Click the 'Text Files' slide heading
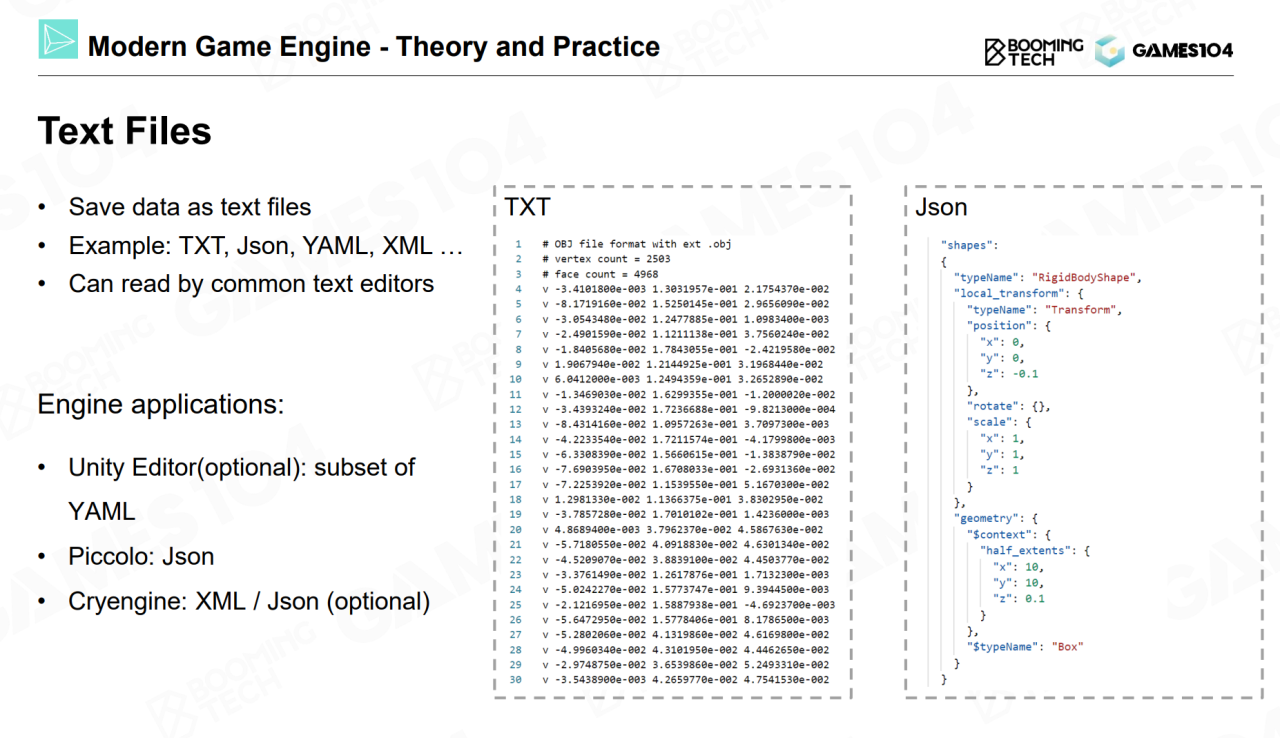The height and width of the screenshot is (738, 1280). click(125, 131)
